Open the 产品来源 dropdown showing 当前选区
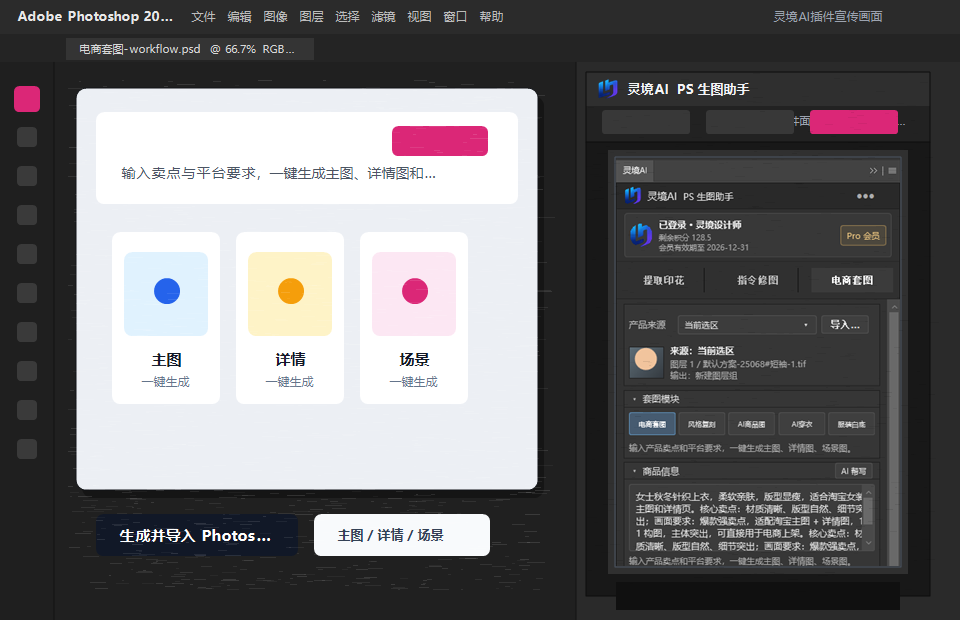The image size is (960, 620). tap(747, 325)
